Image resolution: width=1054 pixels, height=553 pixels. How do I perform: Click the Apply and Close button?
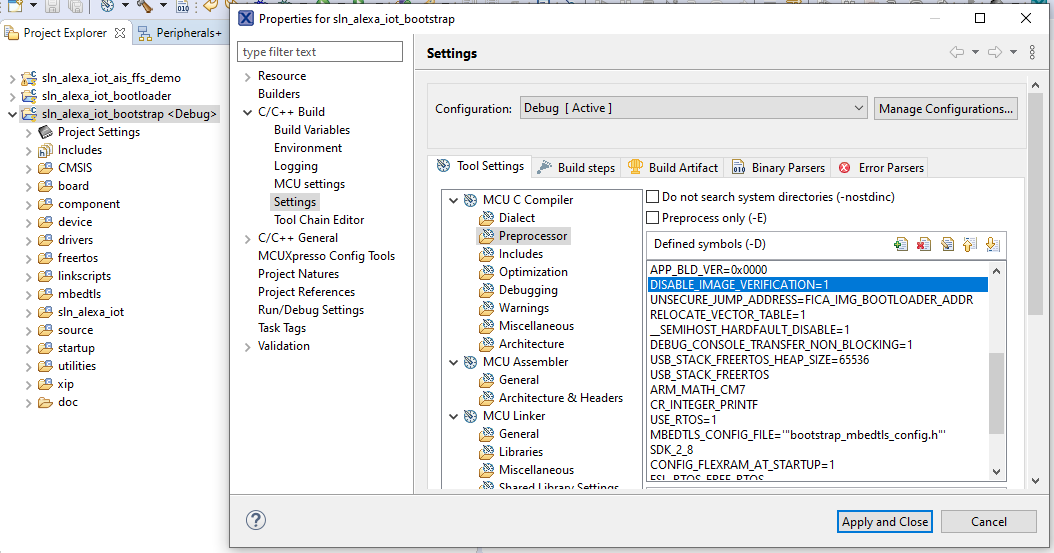pyautogui.click(x=885, y=521)
